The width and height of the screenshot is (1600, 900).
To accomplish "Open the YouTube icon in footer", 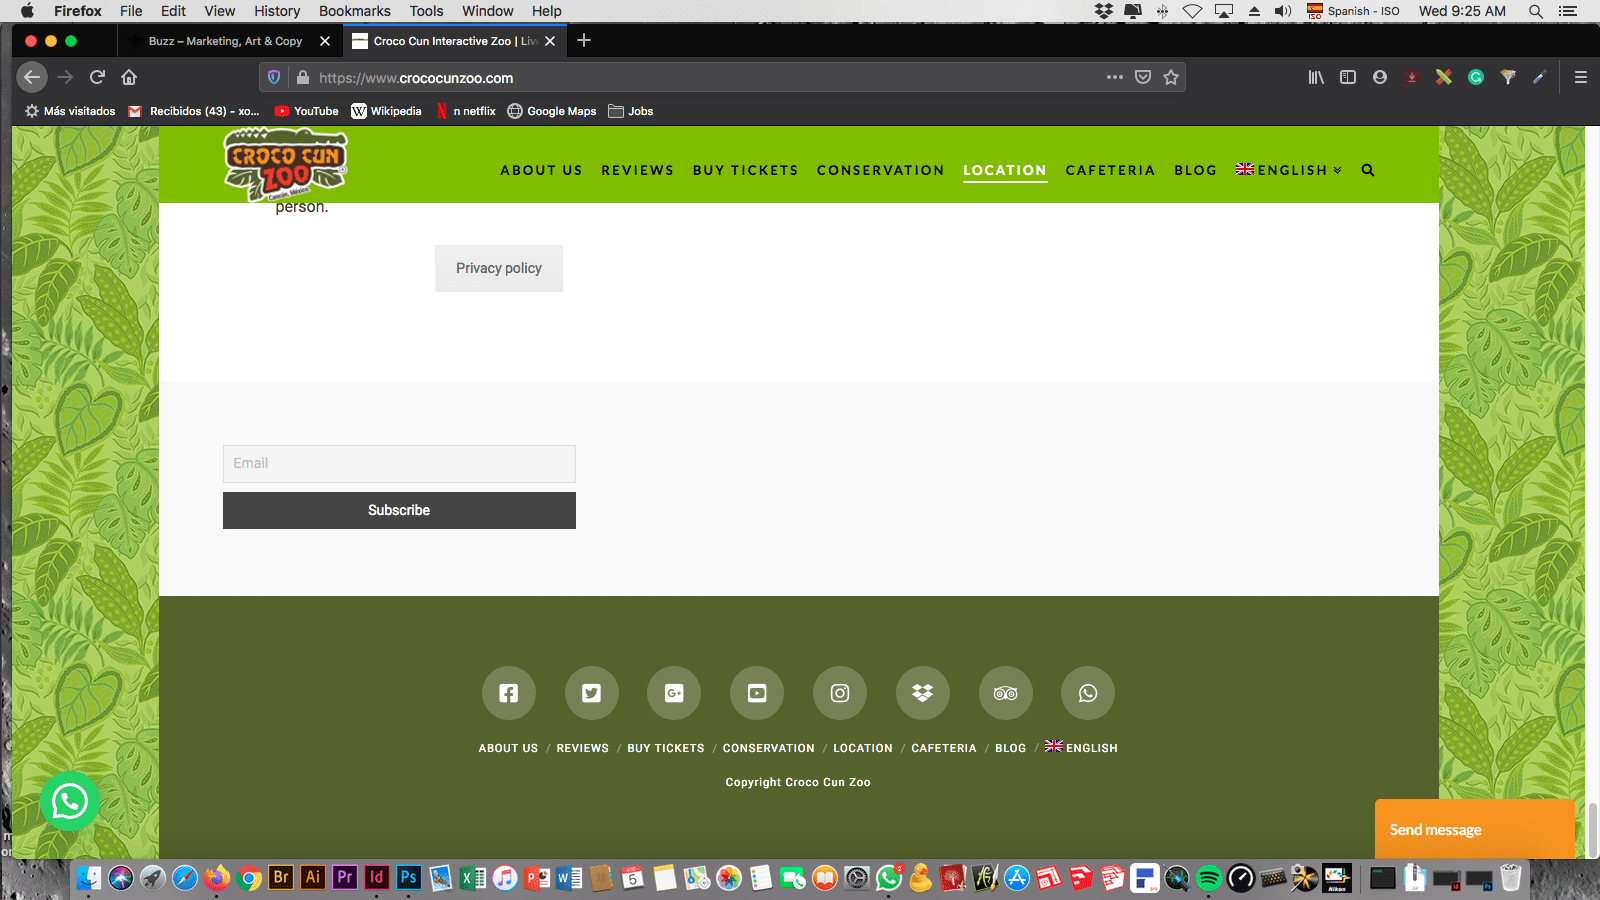I will click(x=757, y=693).
